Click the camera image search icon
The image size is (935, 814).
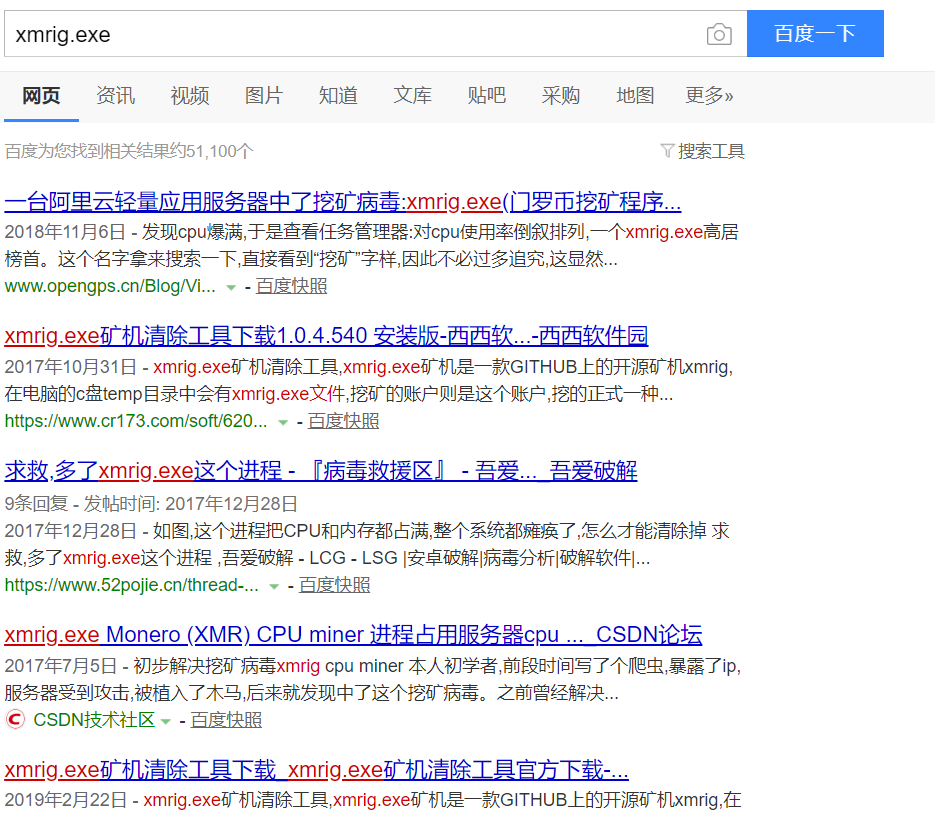[719, 35]
